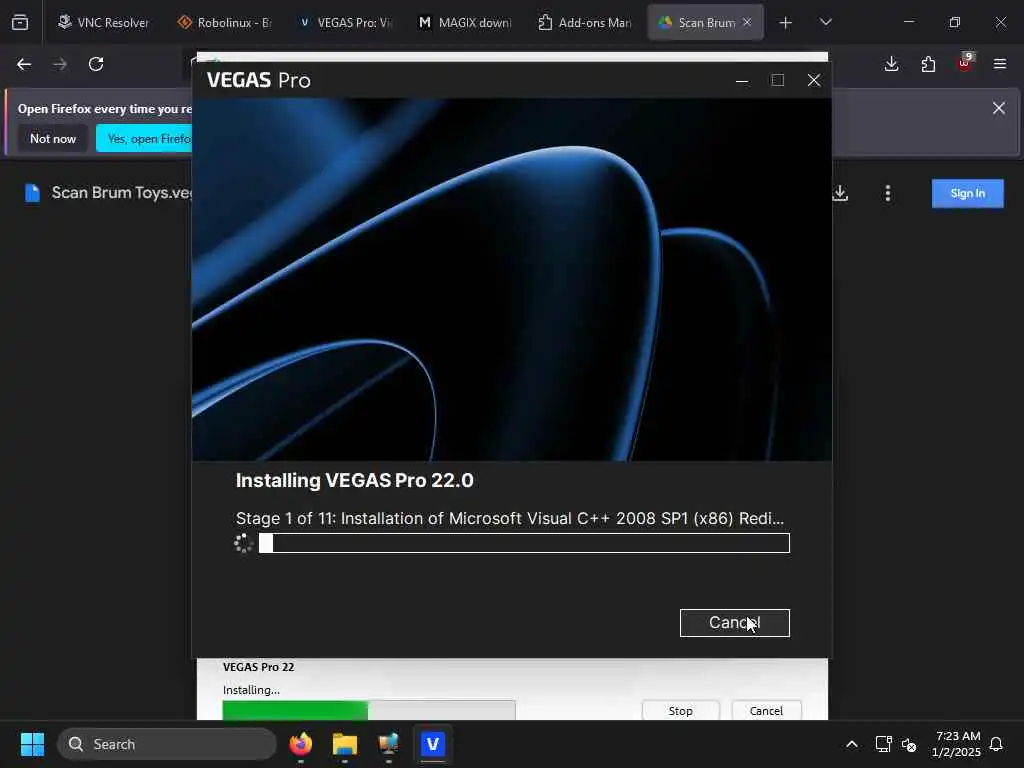Cancel the VEGAS Pro 22.0 installation

pyautogui.click(x=734, y=622)
